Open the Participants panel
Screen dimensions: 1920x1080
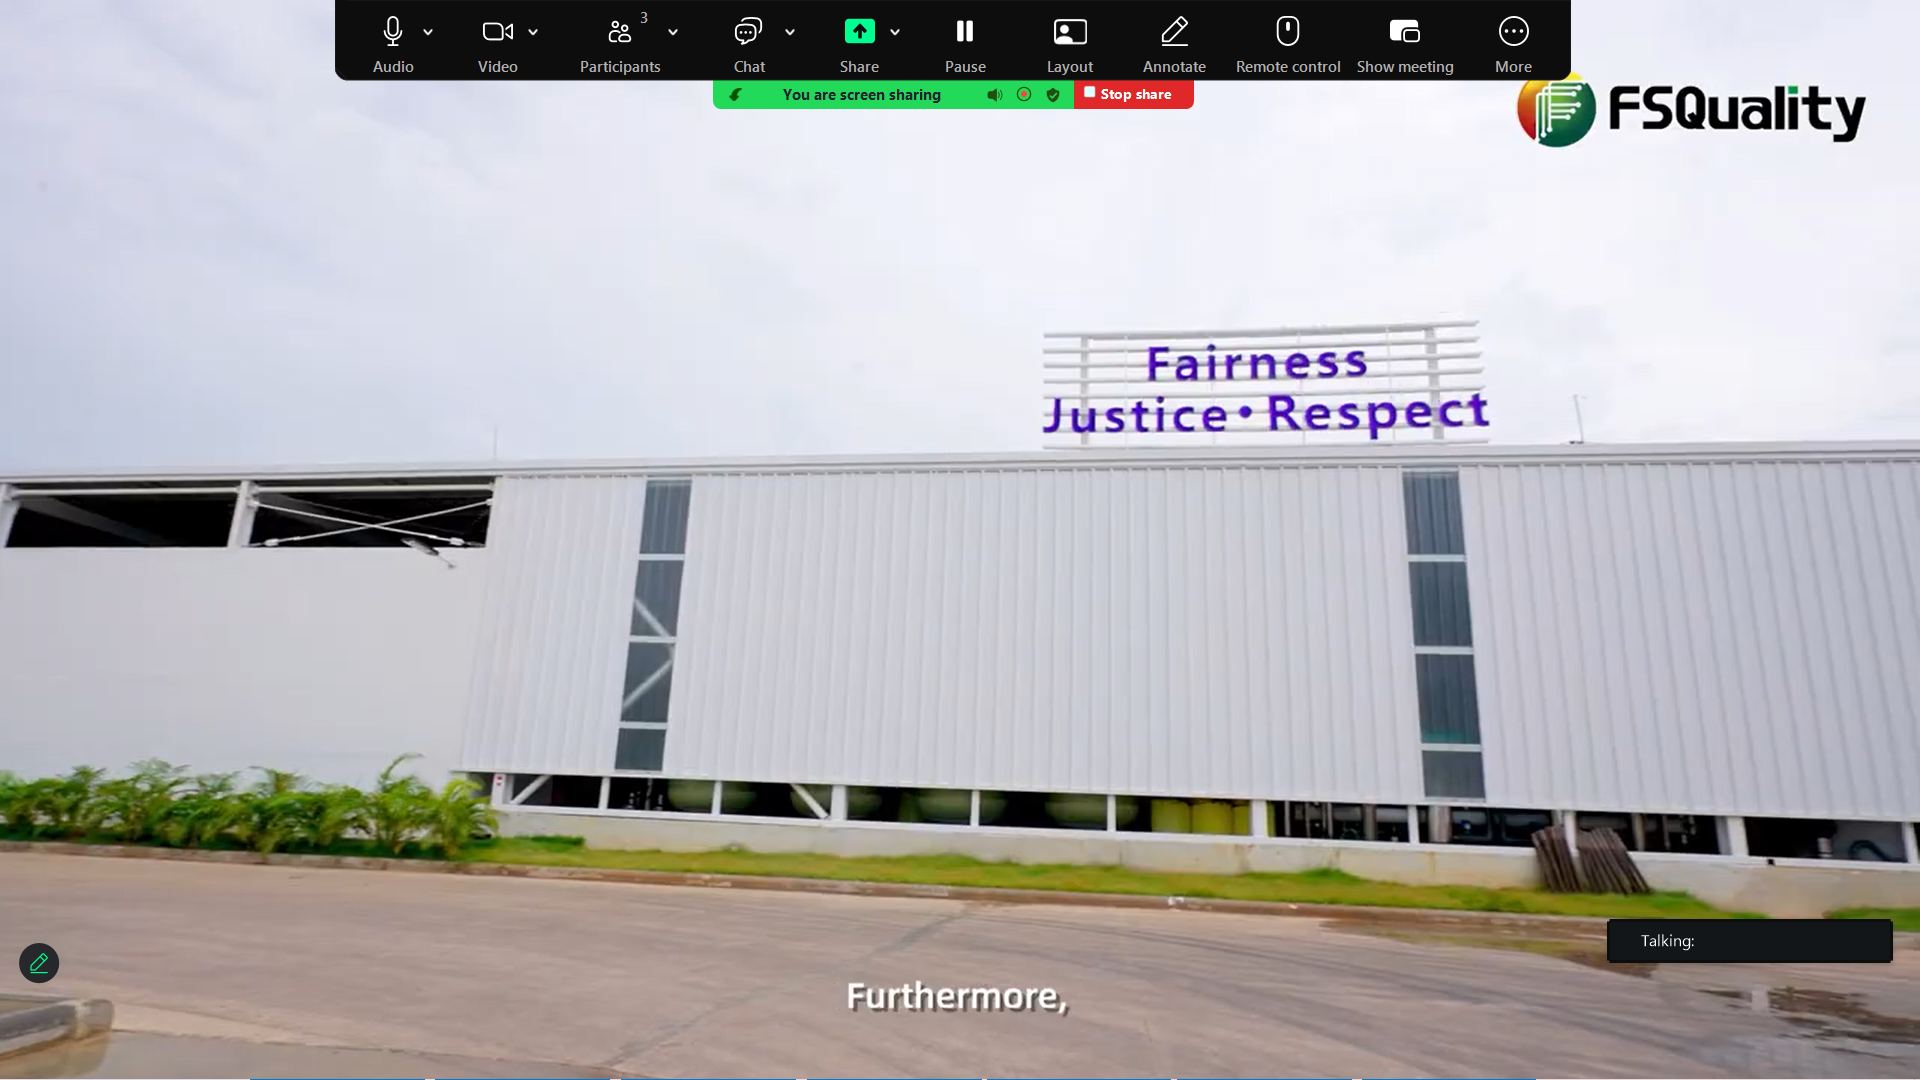(x=620, y=32)
